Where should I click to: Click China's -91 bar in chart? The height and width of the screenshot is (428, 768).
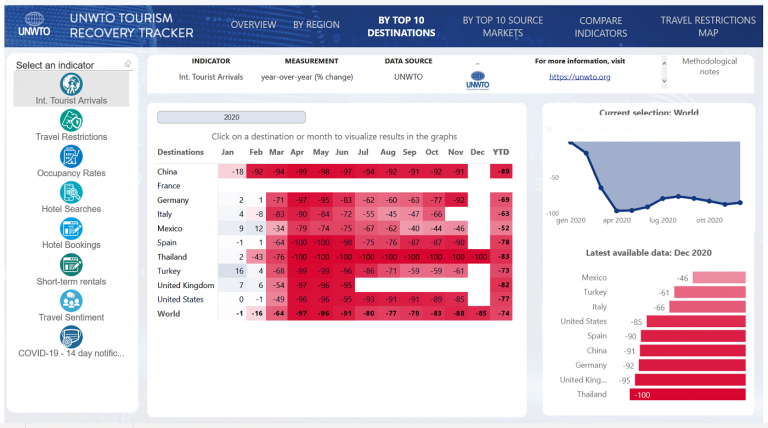point(693,351)
